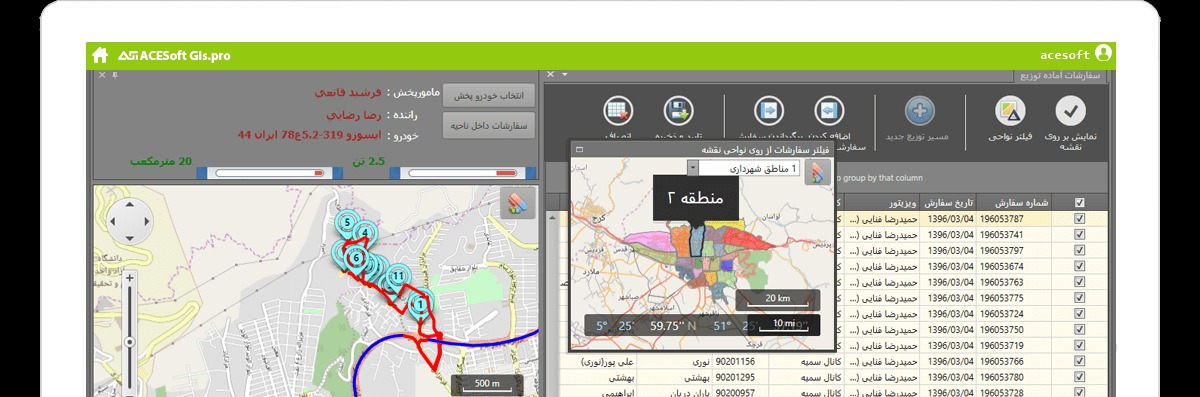
Task: Click the save disk icon in the orders toolbar
Action: 679,110
